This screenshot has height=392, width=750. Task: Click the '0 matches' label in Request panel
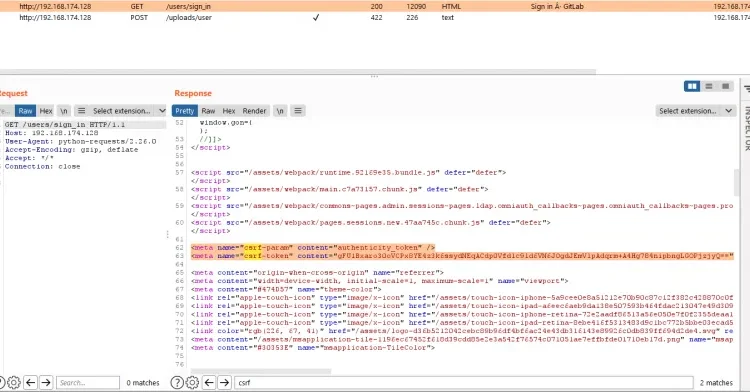[x=143, y=382]
